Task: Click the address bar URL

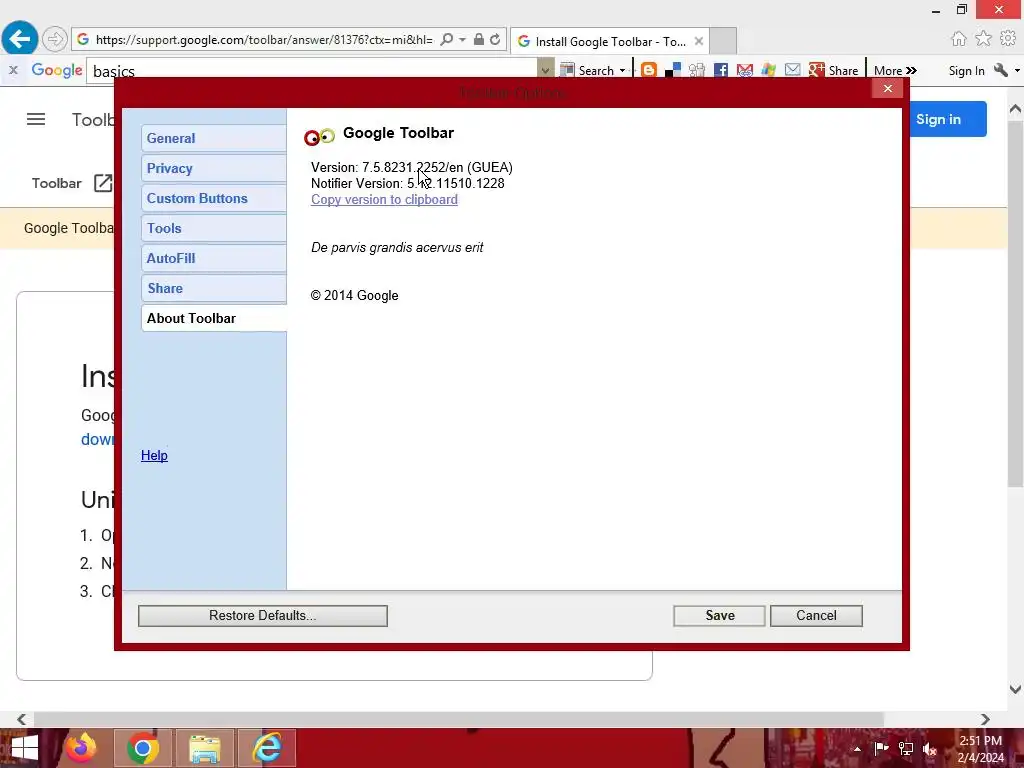Action: pyautogui.click(x=264, y=40)
